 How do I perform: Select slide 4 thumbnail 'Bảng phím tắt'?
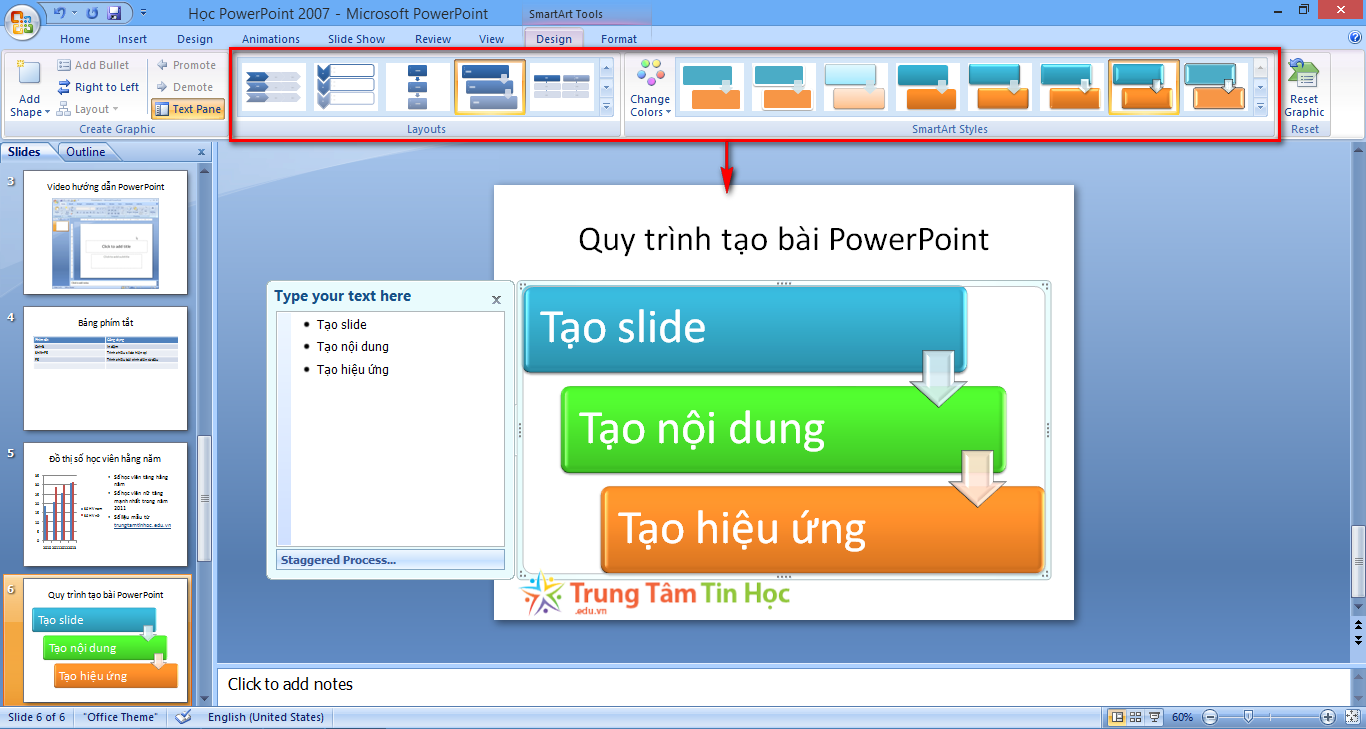click(x=105, y=368)
